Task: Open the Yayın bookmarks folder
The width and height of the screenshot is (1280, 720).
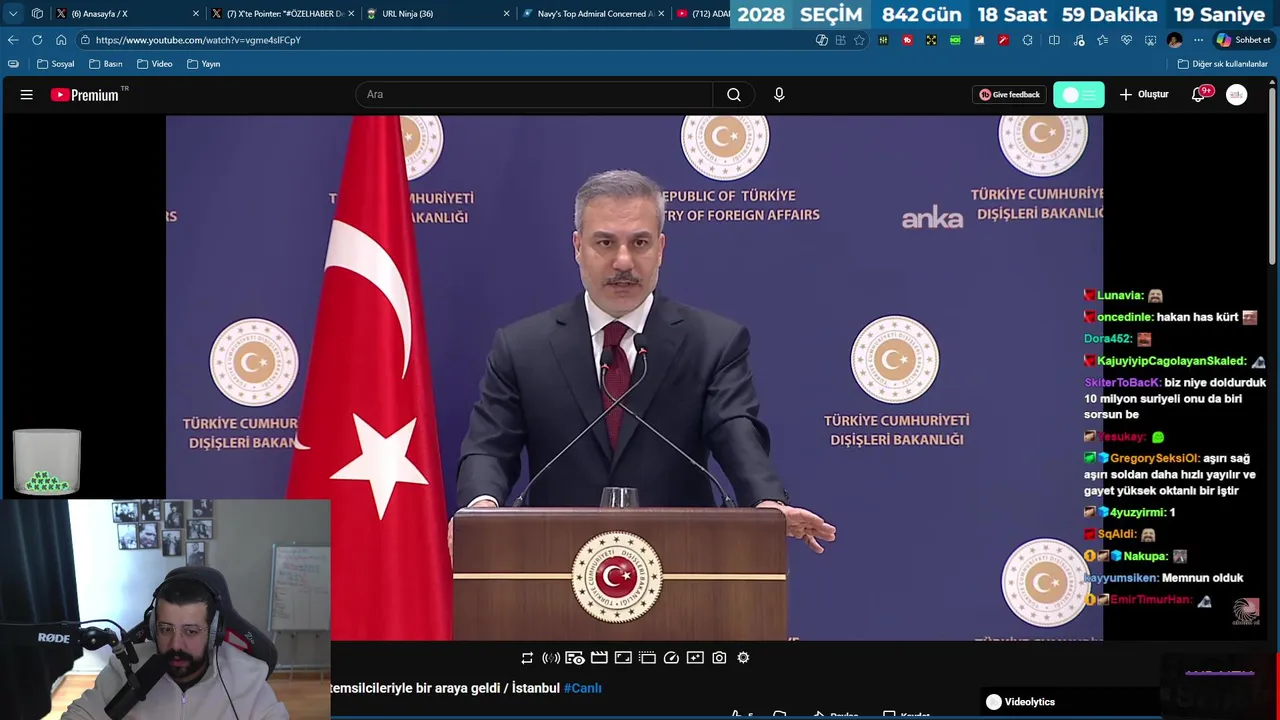Action: pos(204,64)
